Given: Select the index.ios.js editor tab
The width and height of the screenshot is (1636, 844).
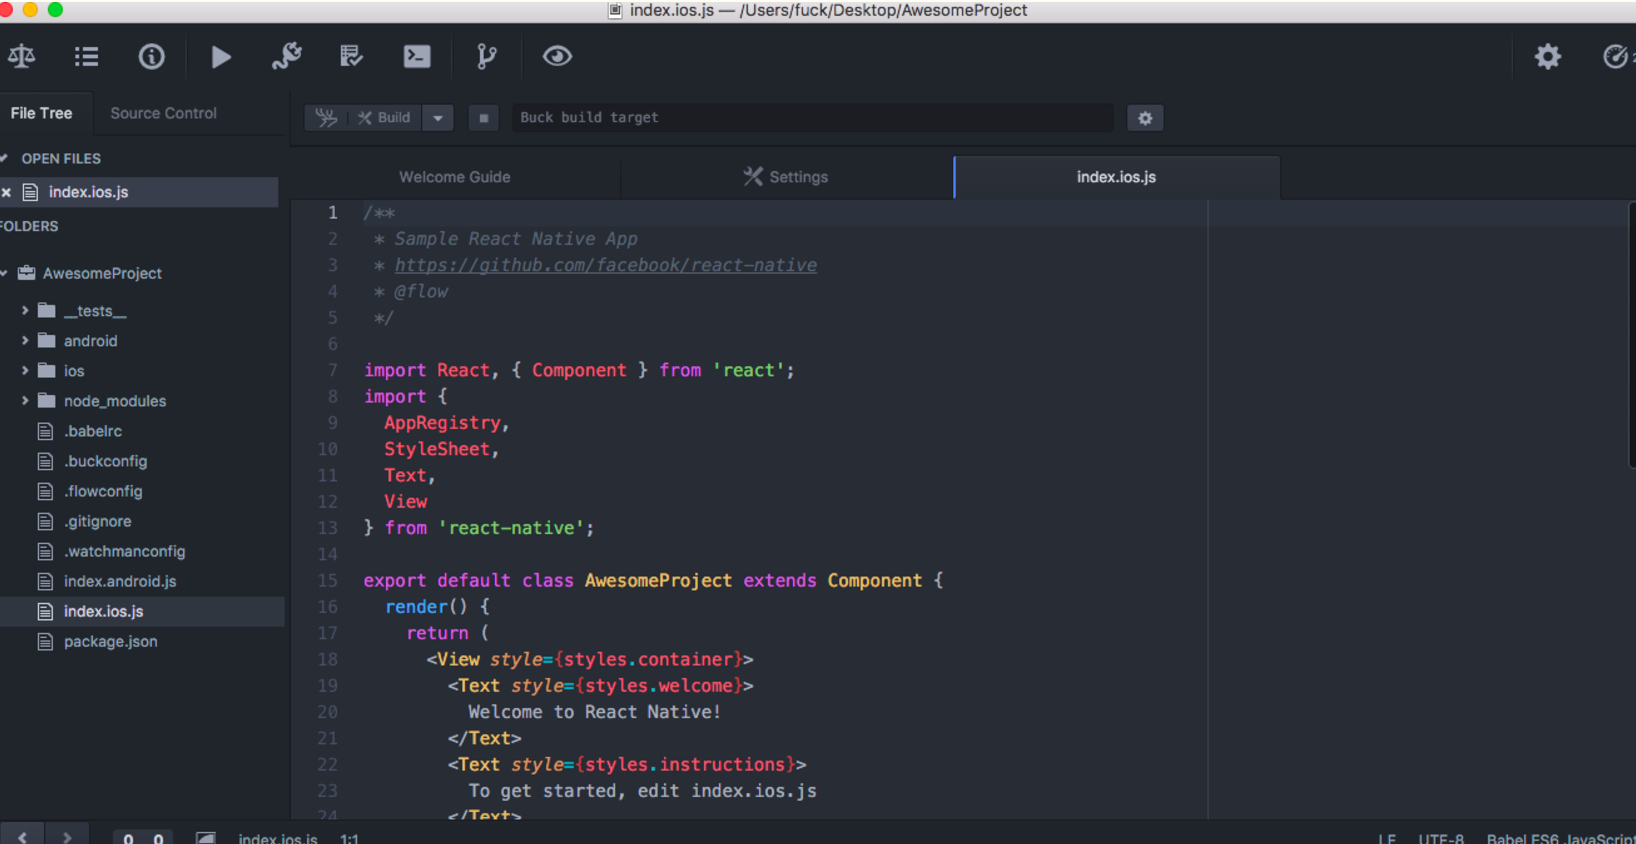Looking at the screenshot, I should pyautogui.click(x=1116, y=177).
